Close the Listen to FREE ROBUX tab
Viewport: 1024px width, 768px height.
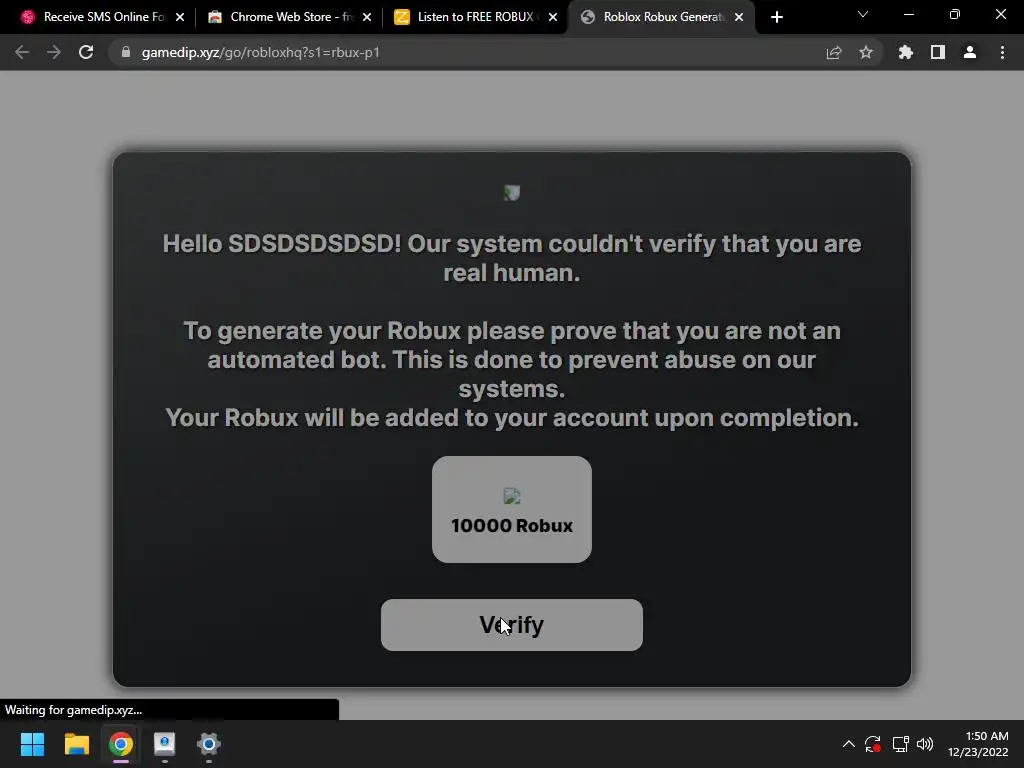click(x=553, y=17)
